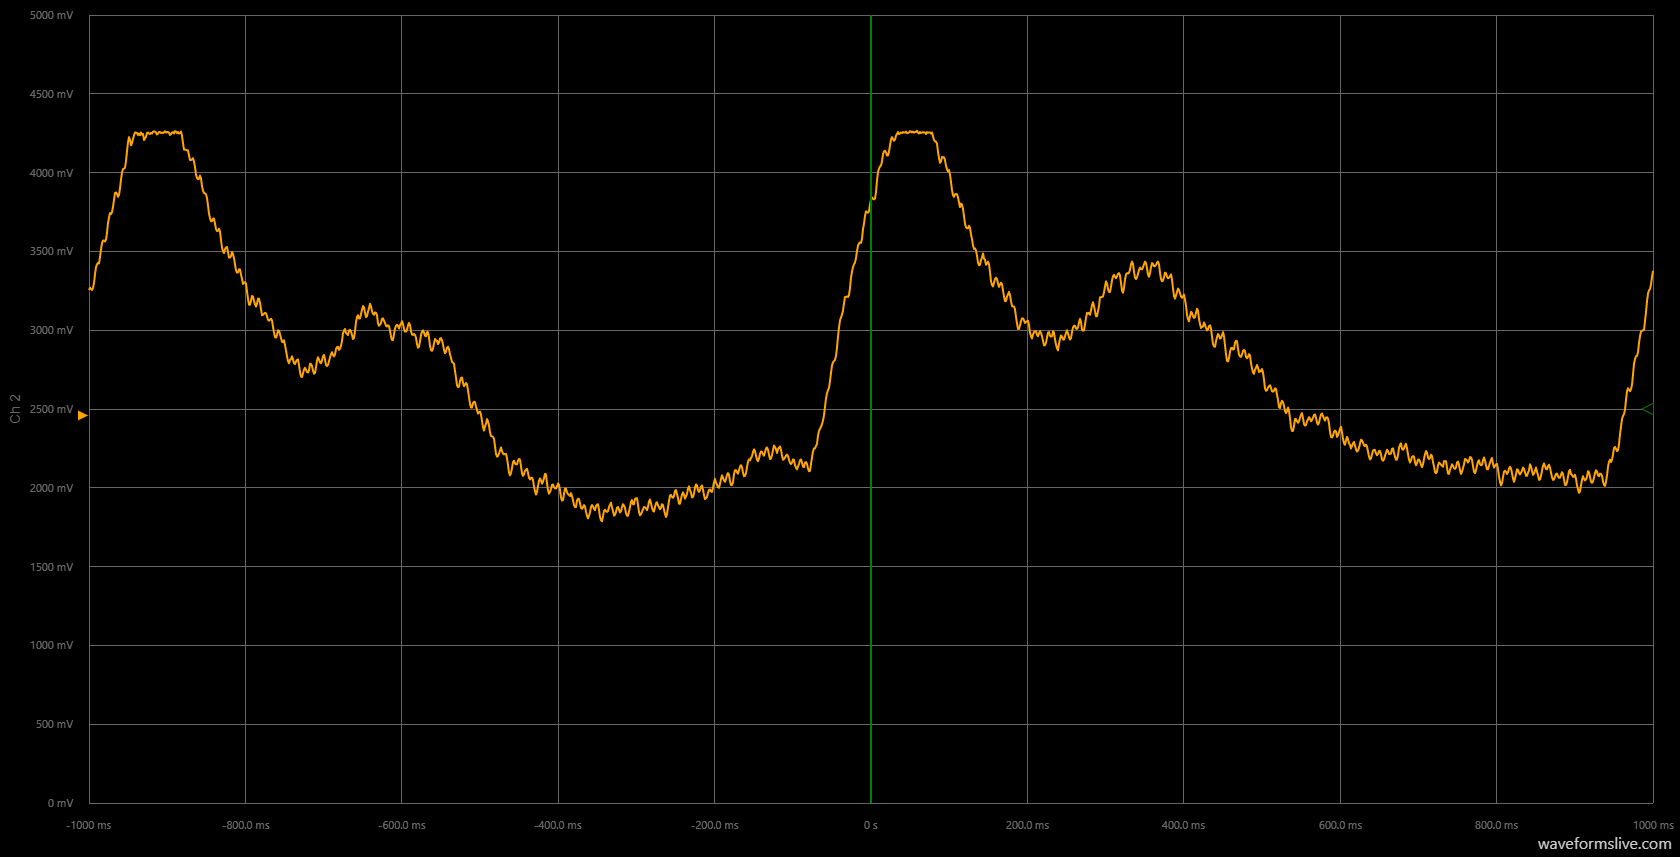
Task: Click the -400.0 ms time axis label
Action: pos(558,825)
